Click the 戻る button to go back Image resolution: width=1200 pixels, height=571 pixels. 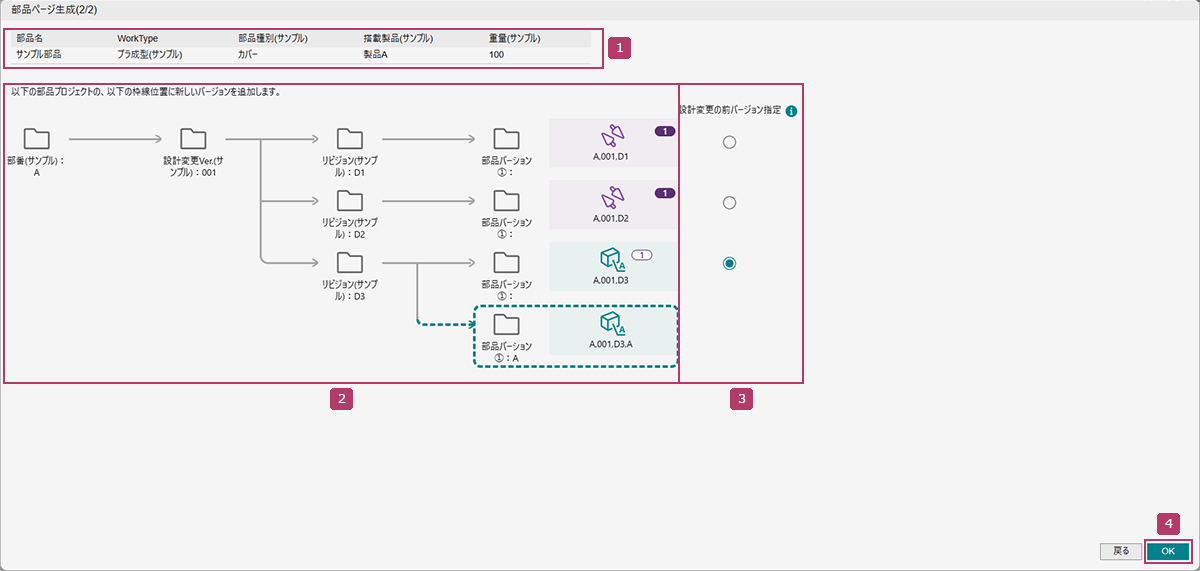tap(1121, 551)
